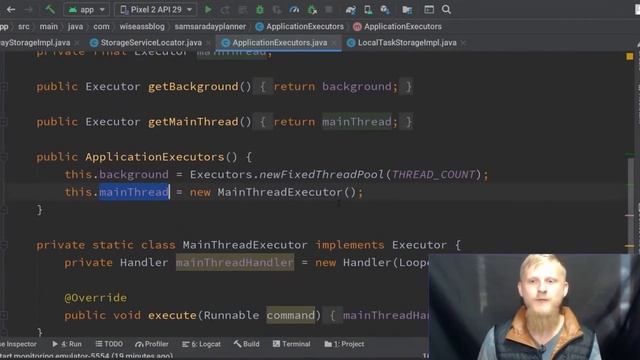Viewport: 640px width, 360px height.
Task: Build project with the hammer icon
Action: coord(50,9)
